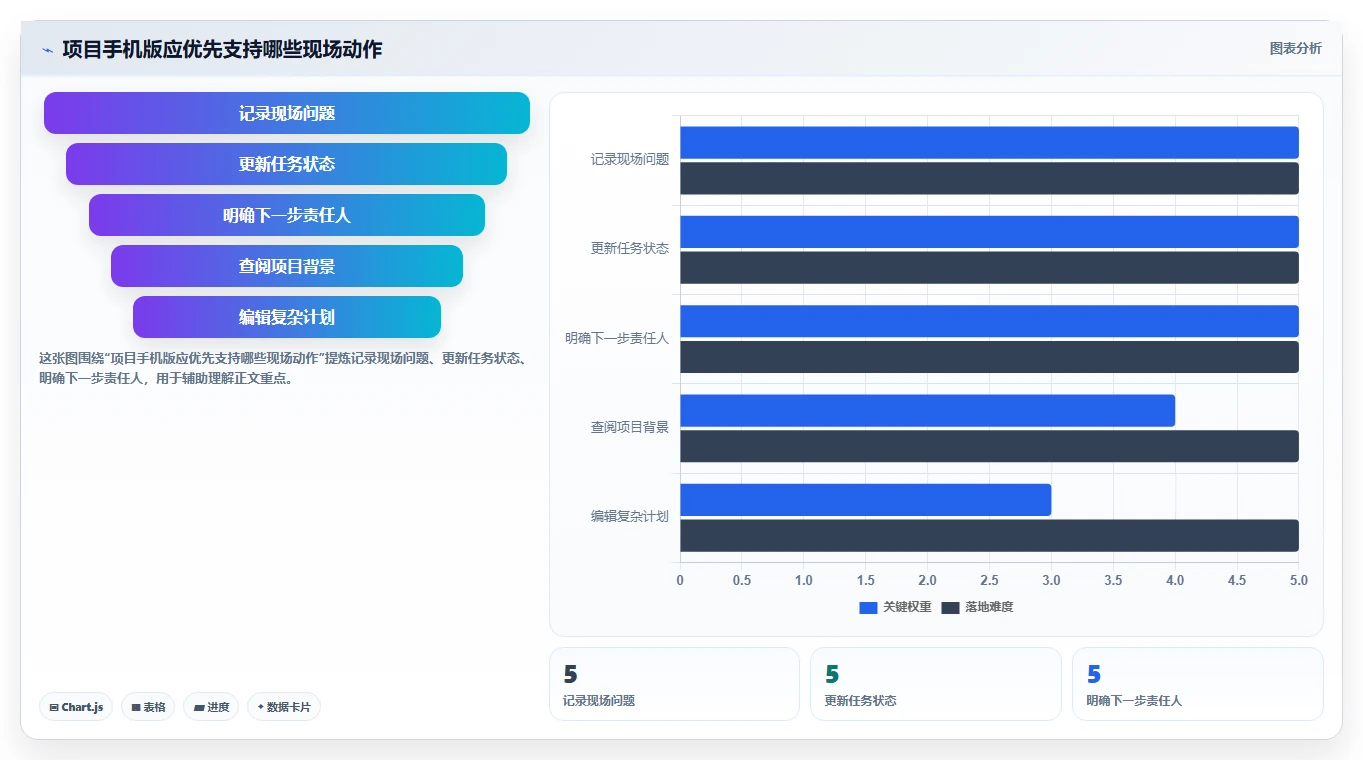Click the Chart.js tag chip
This screenshot has height=760, width=1363.
(x=76, y=707)
